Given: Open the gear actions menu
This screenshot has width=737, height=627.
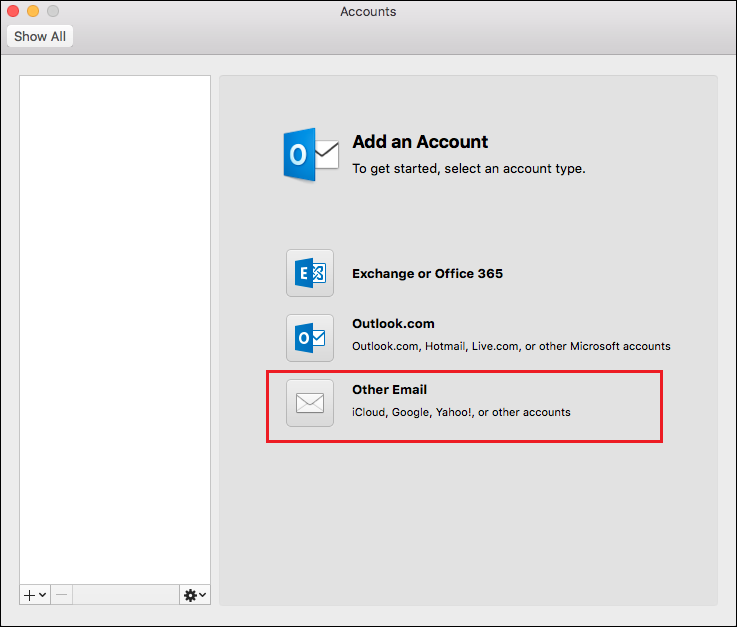Looking at the screenshot, I should click(x=195, y=595).
